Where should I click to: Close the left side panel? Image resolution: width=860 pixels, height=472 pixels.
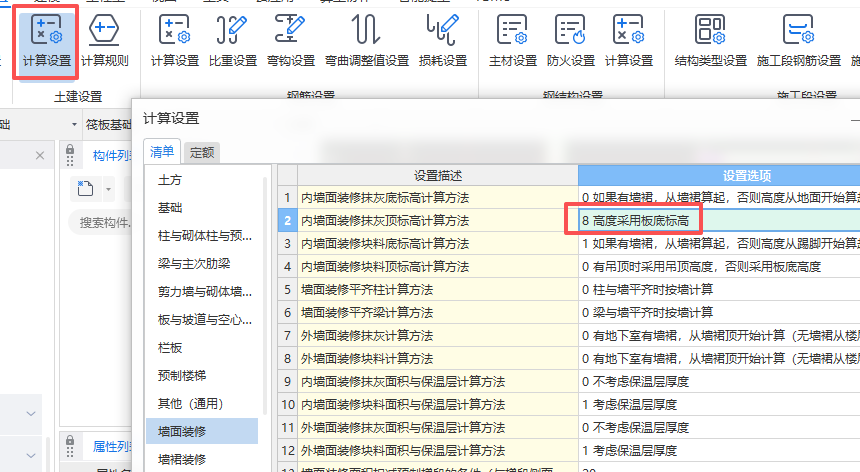[x=39, y=156]
